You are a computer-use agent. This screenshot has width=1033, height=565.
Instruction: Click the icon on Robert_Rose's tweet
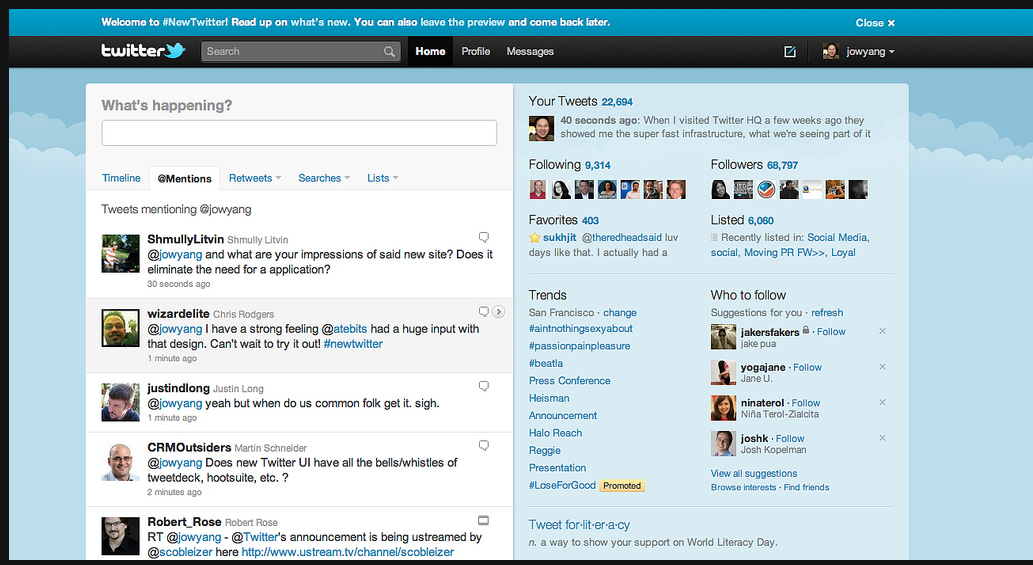tap(484, 520)
